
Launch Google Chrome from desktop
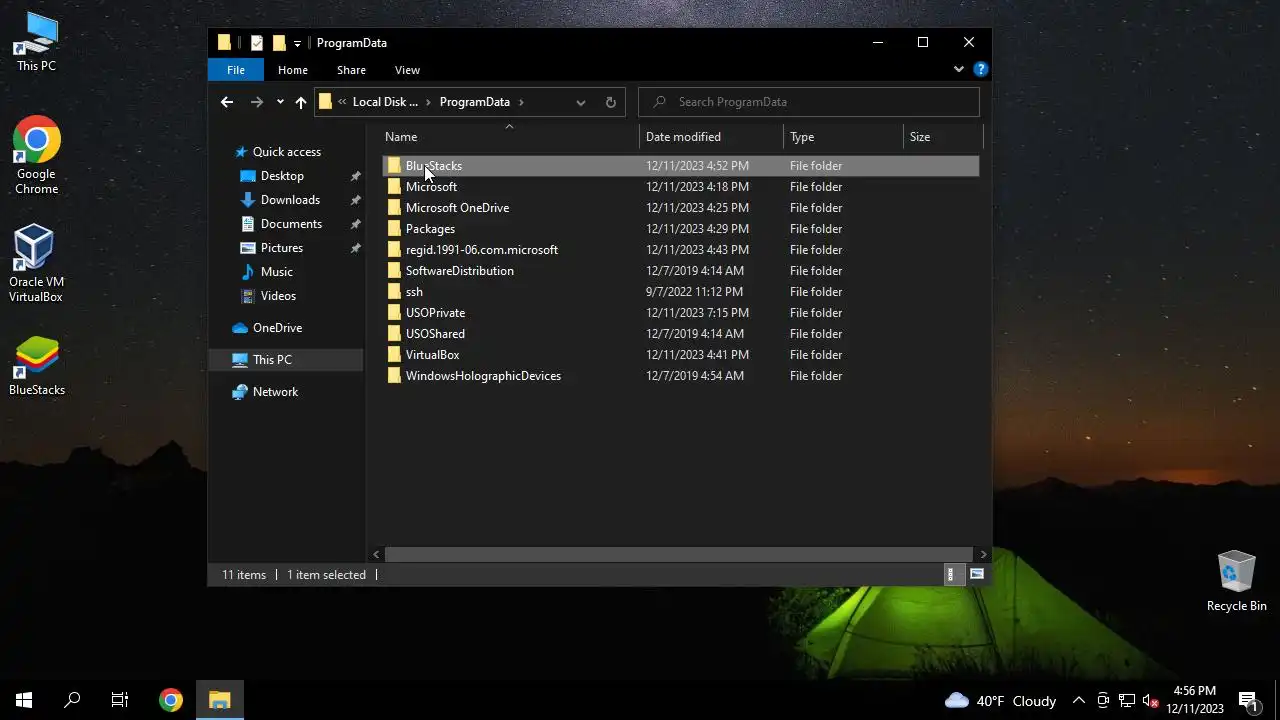coord(37,155)
